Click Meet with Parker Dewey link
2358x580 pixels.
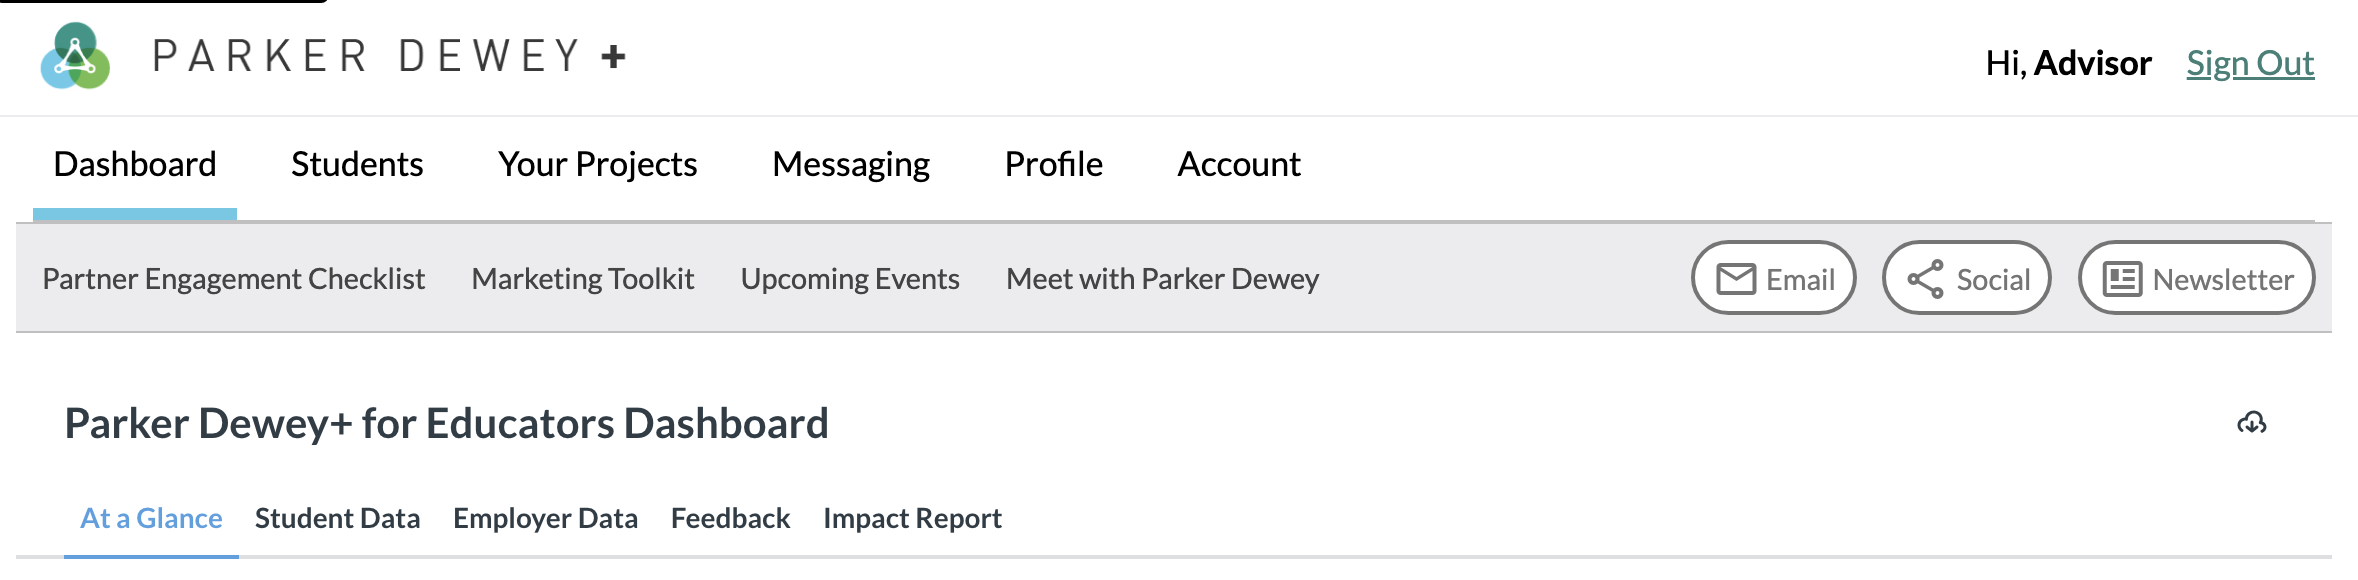(x=1163, y=279)
